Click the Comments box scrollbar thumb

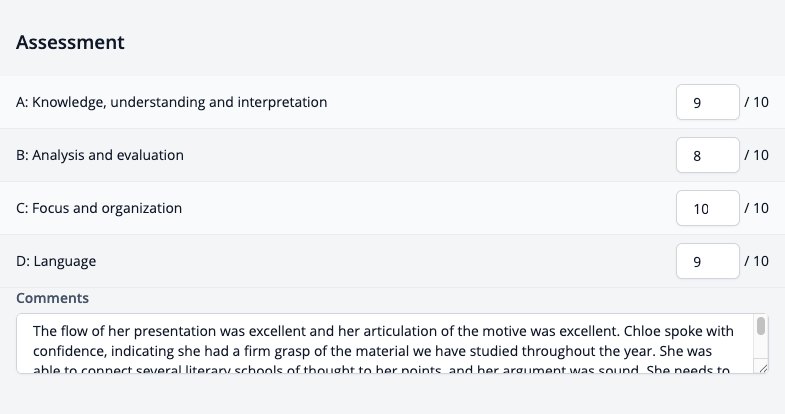[x=761, y=326]
